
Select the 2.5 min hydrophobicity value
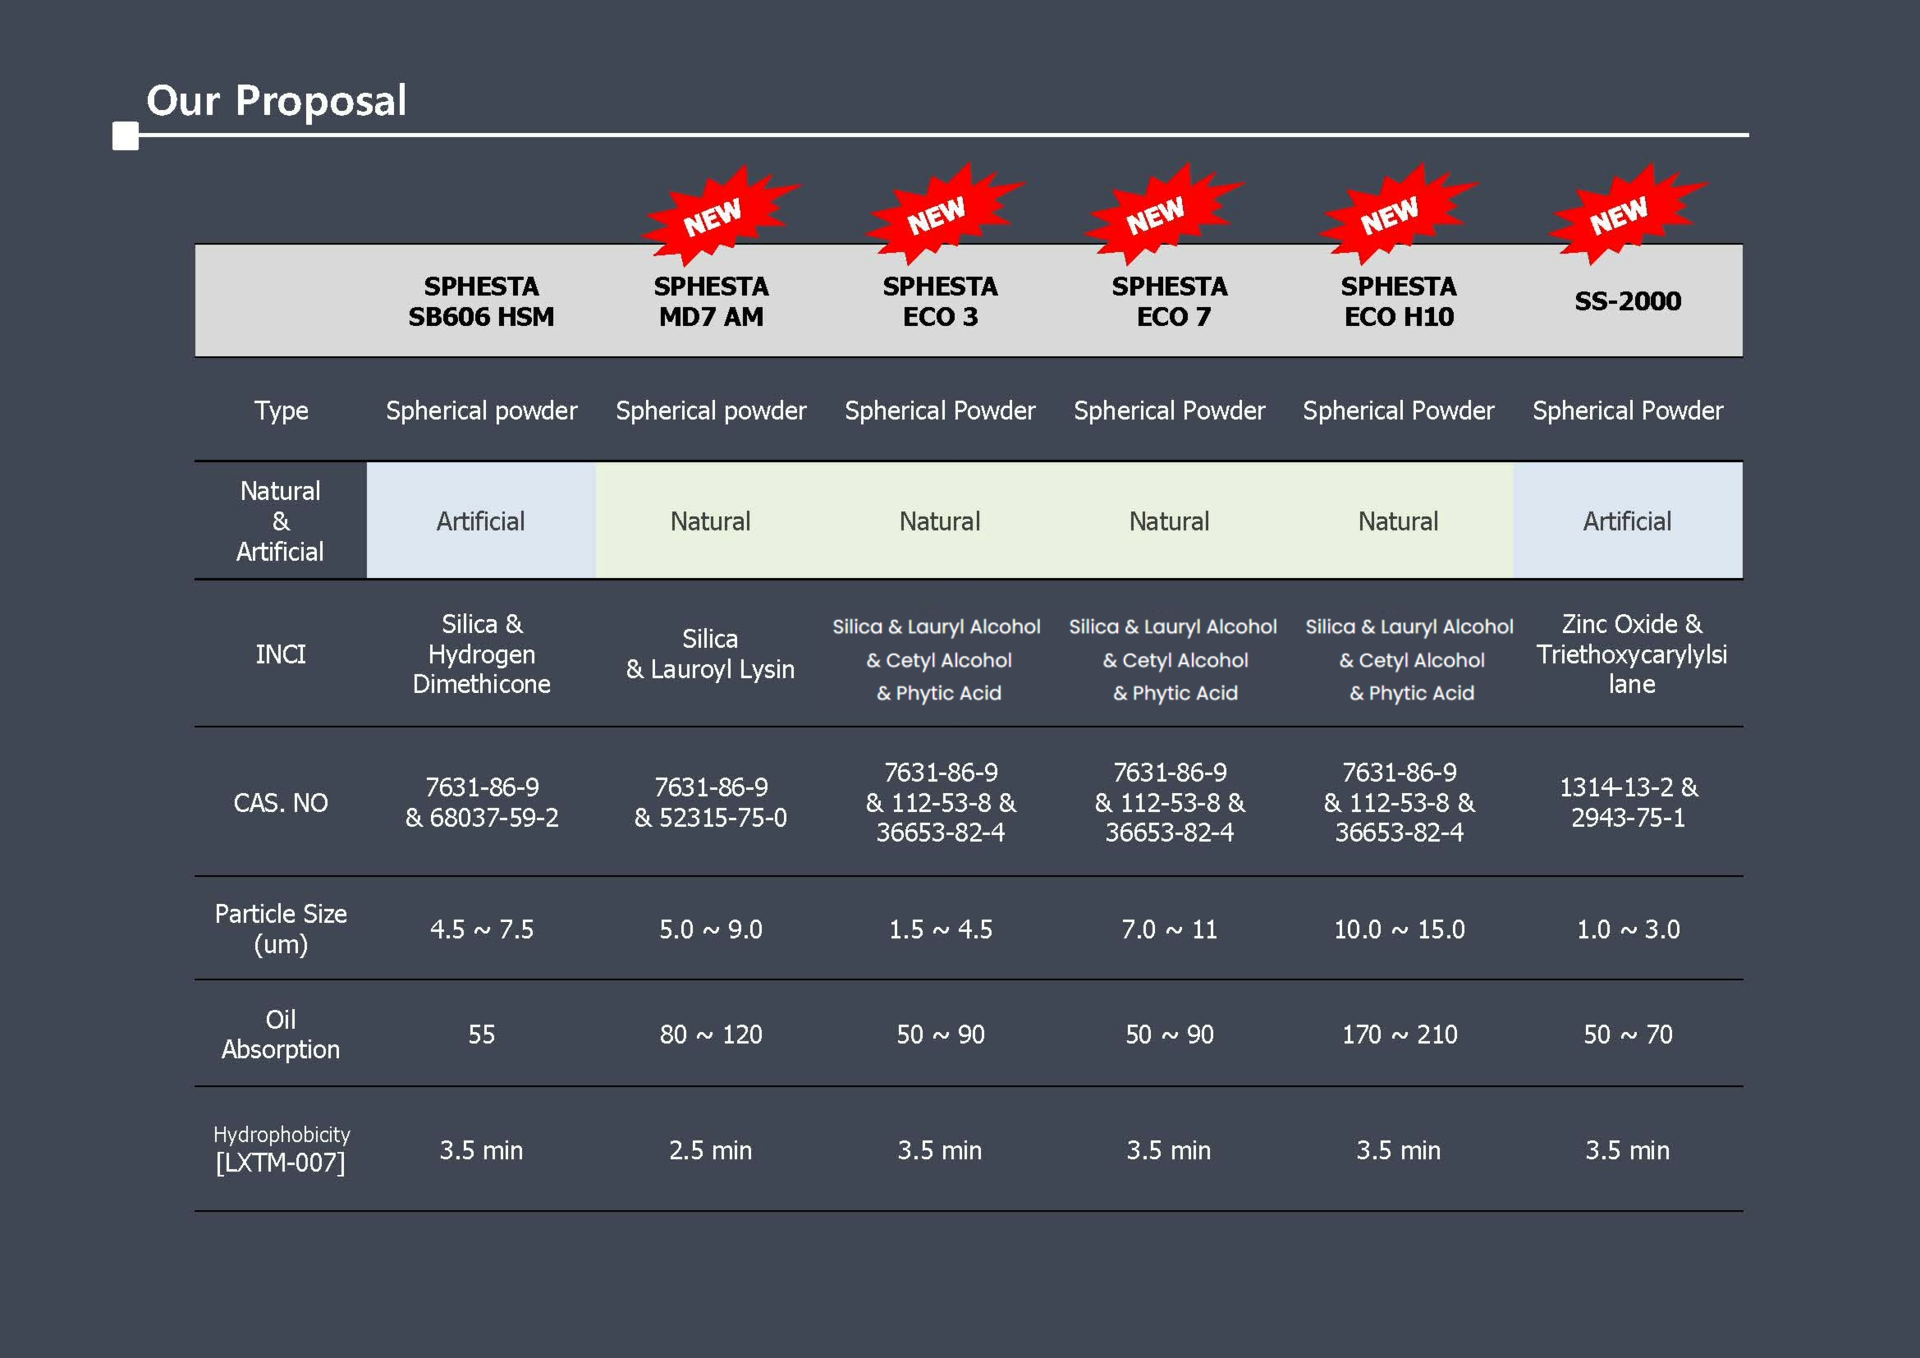[710, 1150]
